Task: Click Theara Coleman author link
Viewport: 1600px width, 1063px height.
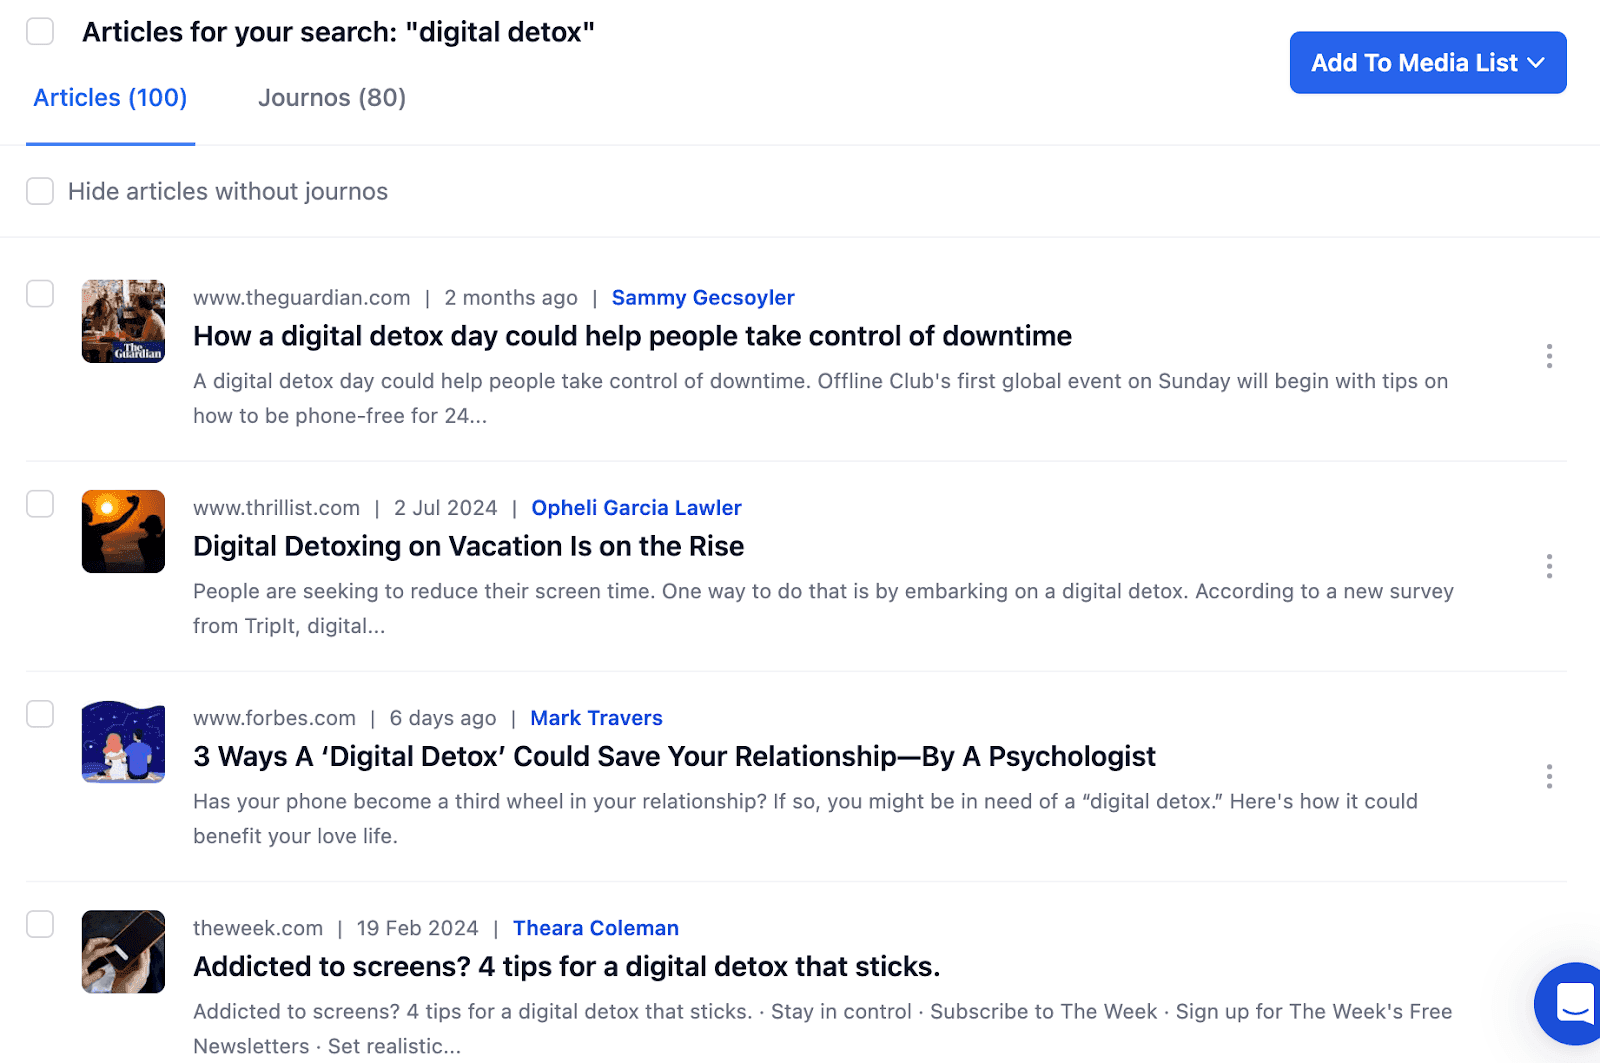Action: point(595,928)
